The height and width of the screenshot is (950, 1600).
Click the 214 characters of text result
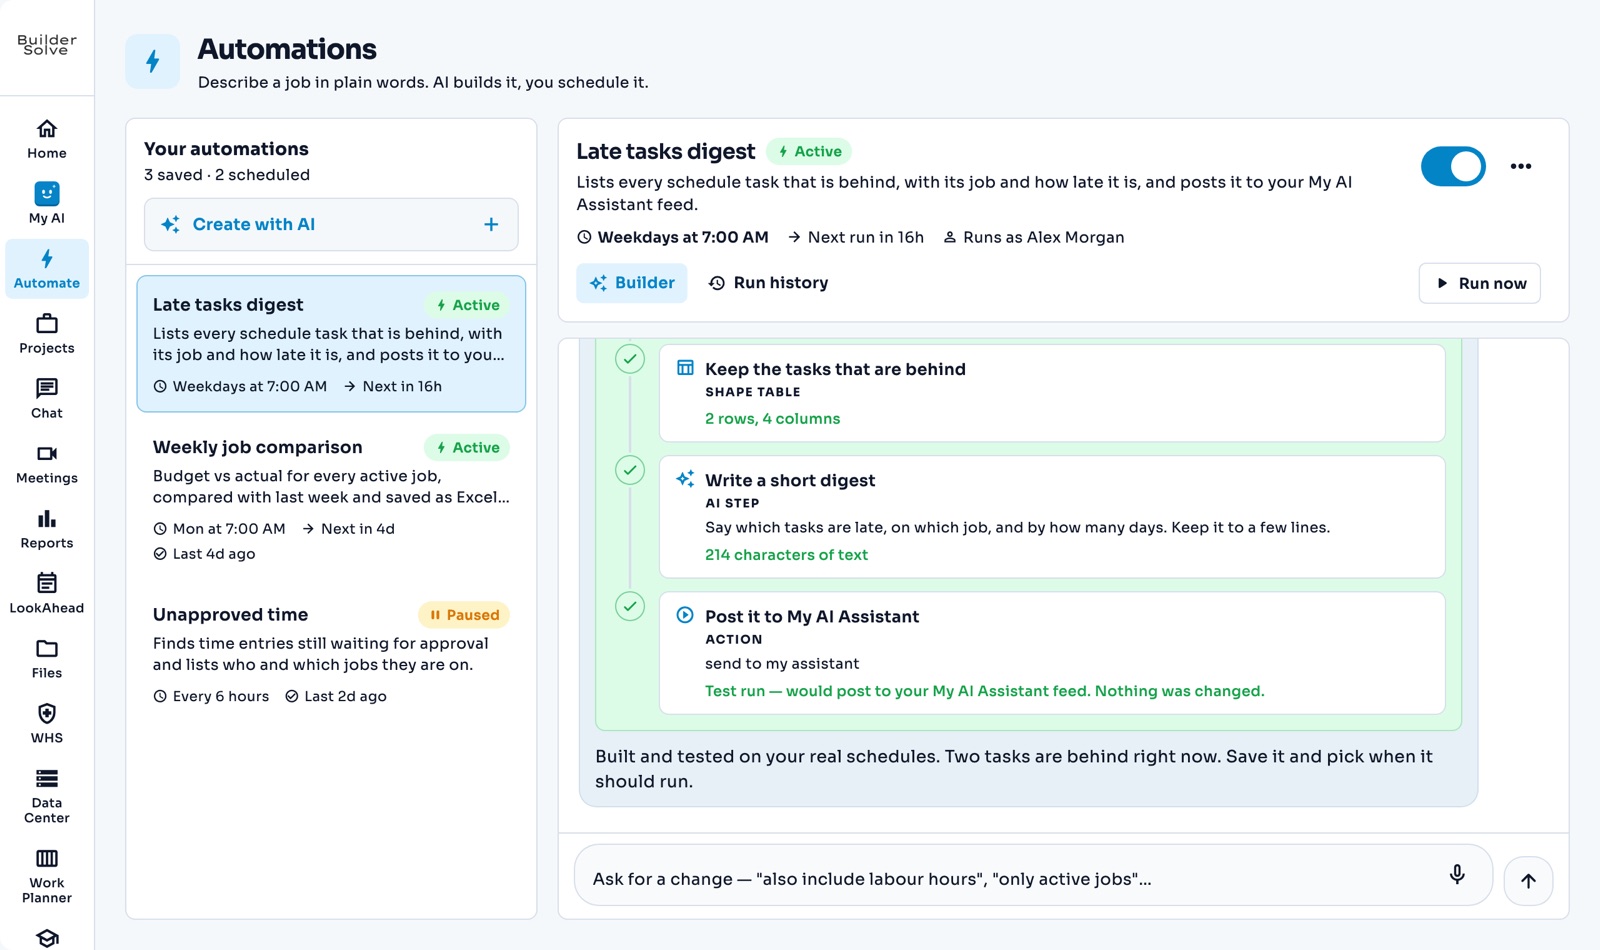(x=786, y=555)
